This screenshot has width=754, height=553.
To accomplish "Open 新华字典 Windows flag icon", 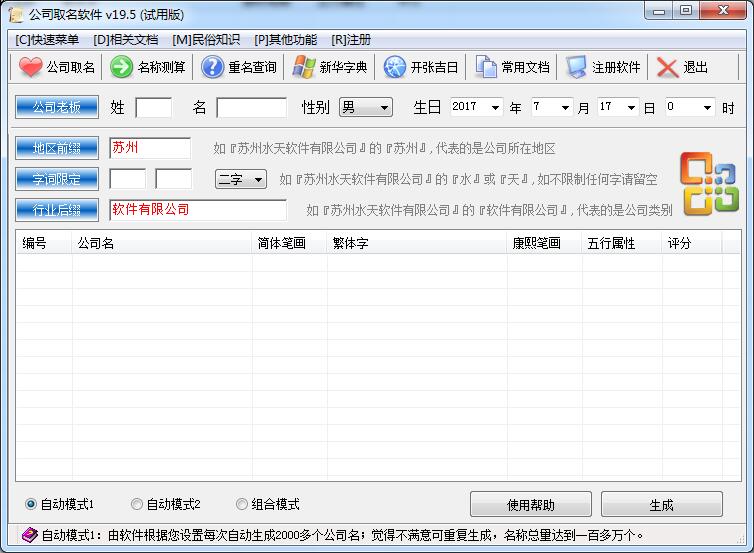I will (x=303, y=67).
